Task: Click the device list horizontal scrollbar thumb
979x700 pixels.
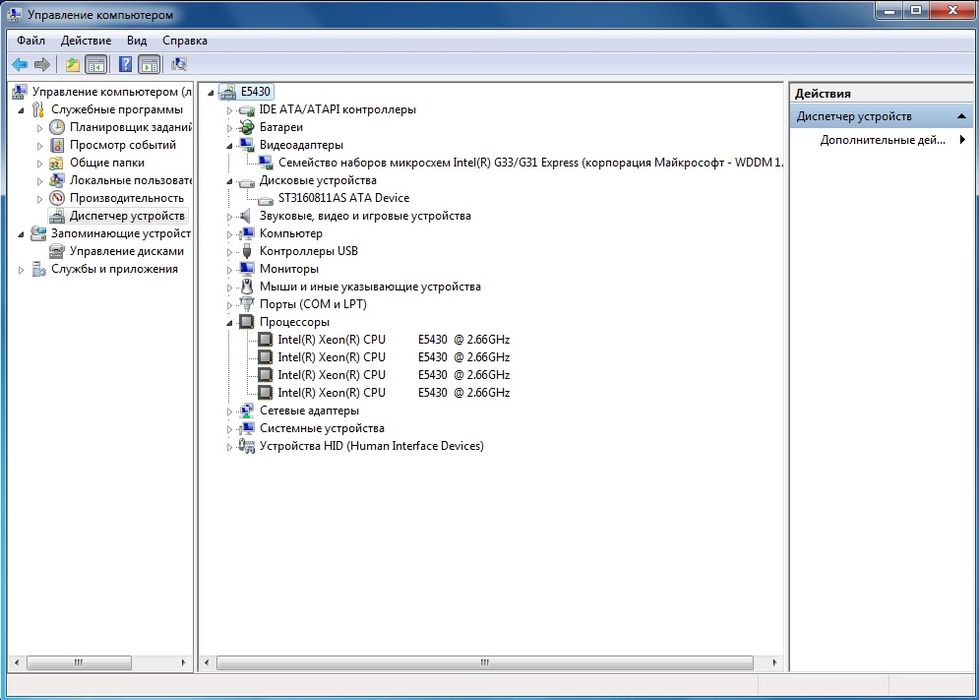Action: [485, 663]
